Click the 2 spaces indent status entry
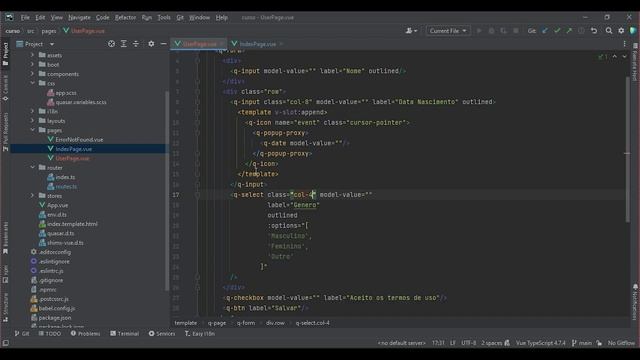The width and height of the screenshot is (640, 360). [491, 343]
